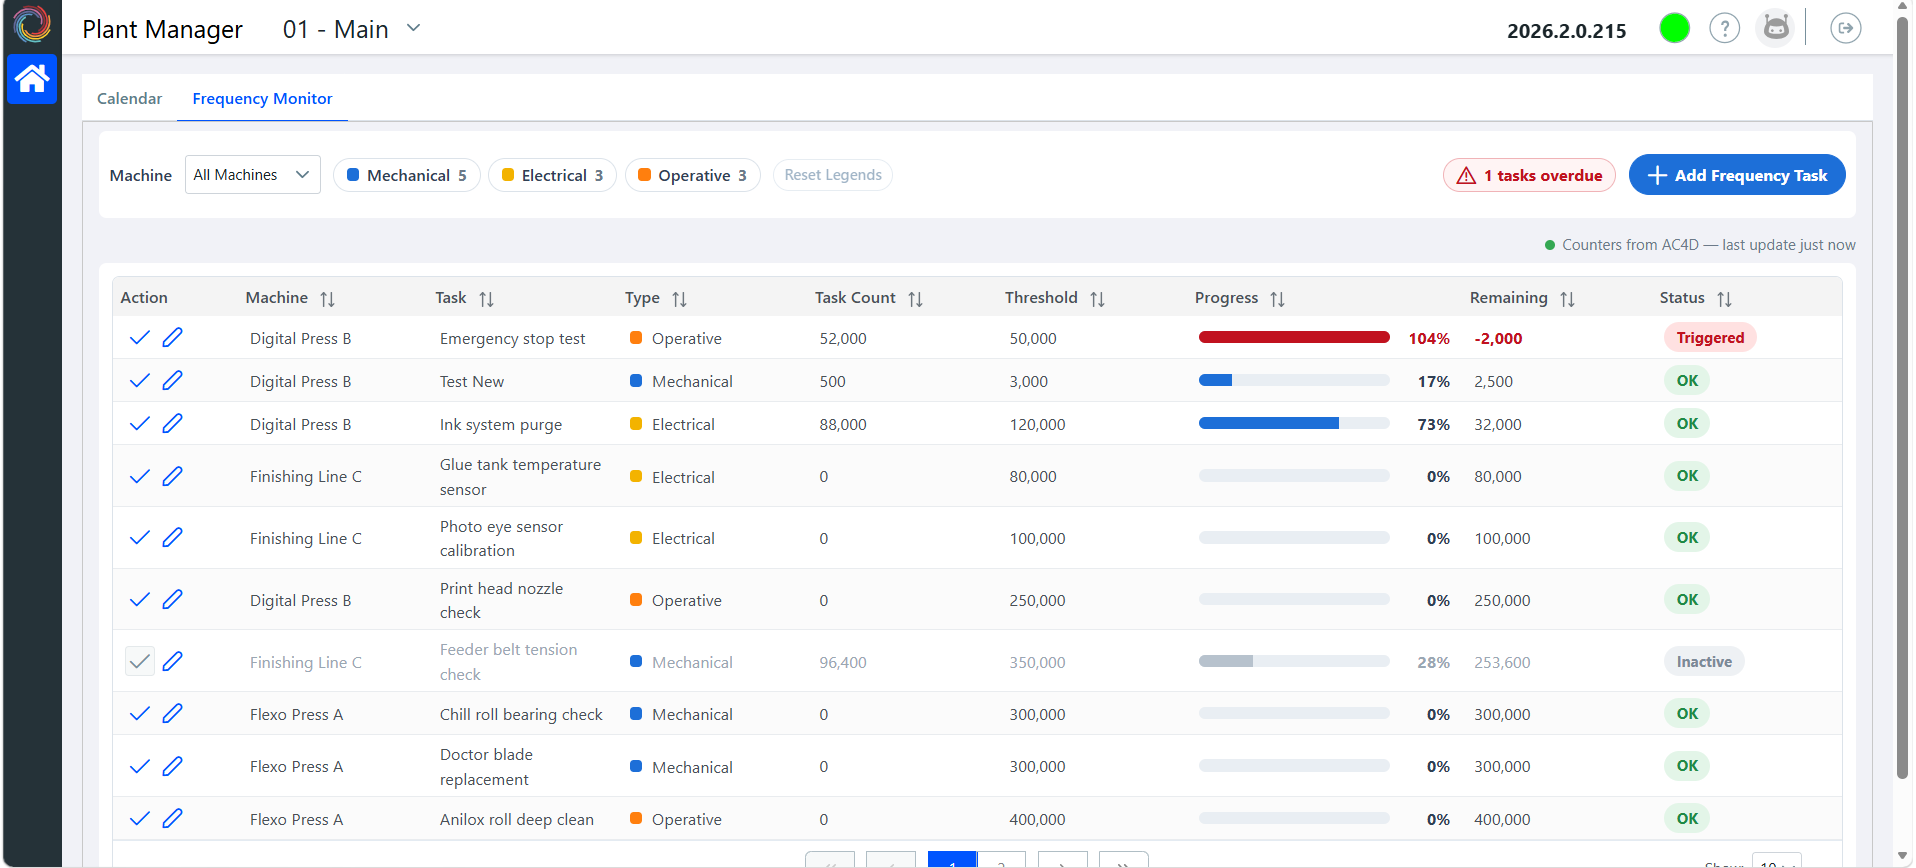Click the Triggered status badge
This screenshot has width=1916, height=868.
[1710, 338]
